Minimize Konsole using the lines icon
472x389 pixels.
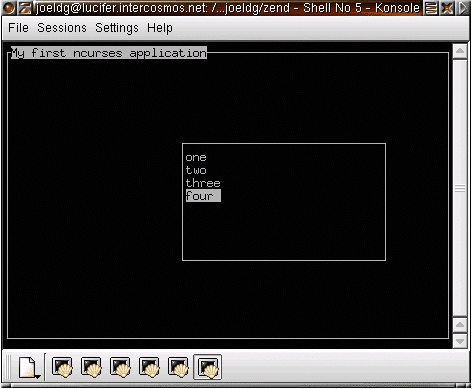pos(431,8)
